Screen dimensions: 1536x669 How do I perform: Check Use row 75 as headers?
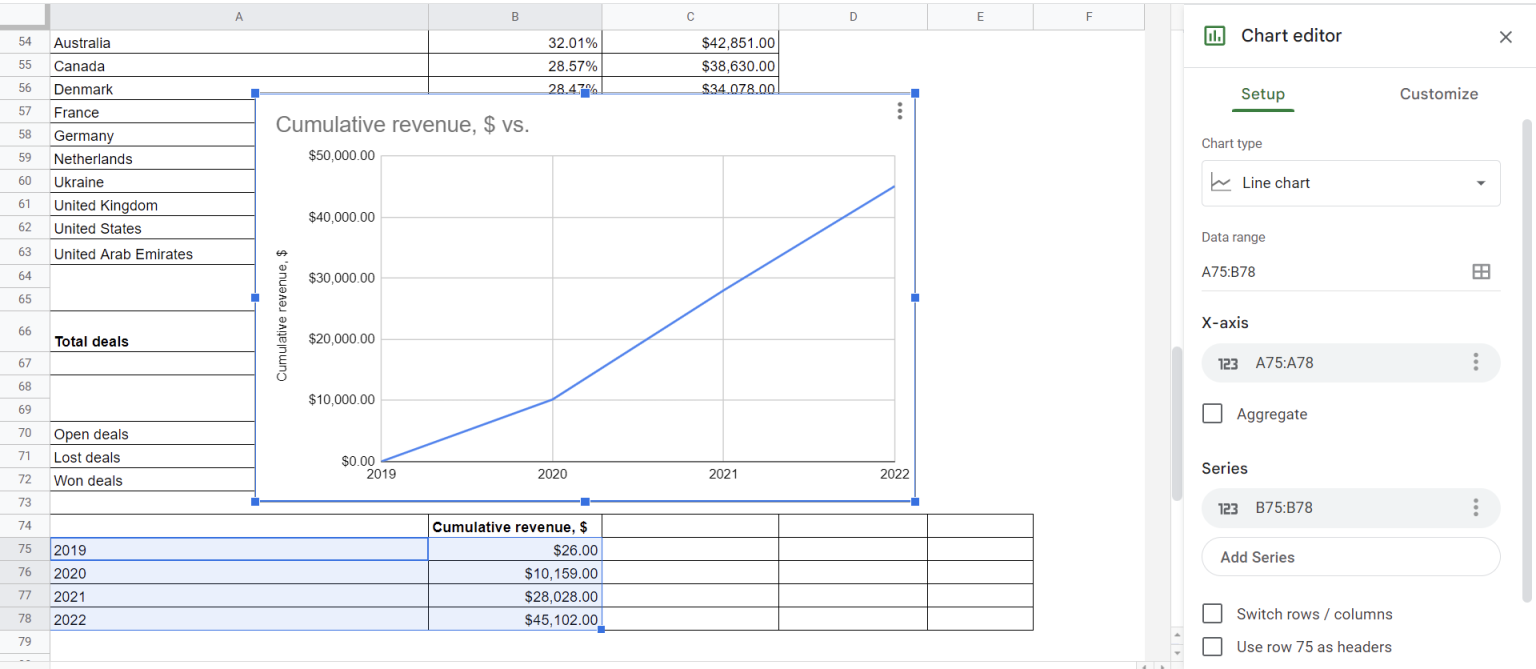[1212, 646]
